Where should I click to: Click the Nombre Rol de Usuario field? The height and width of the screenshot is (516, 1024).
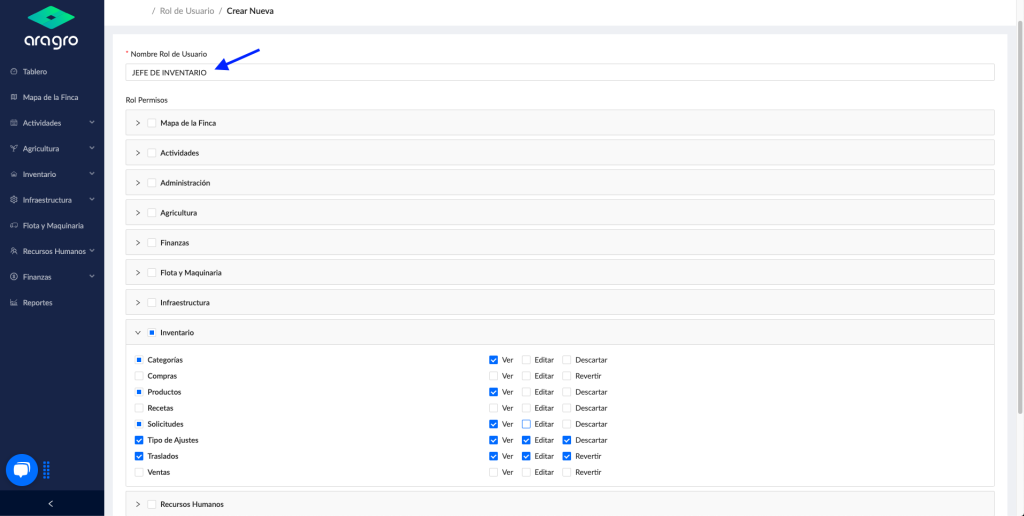click(x=560, y=73)
